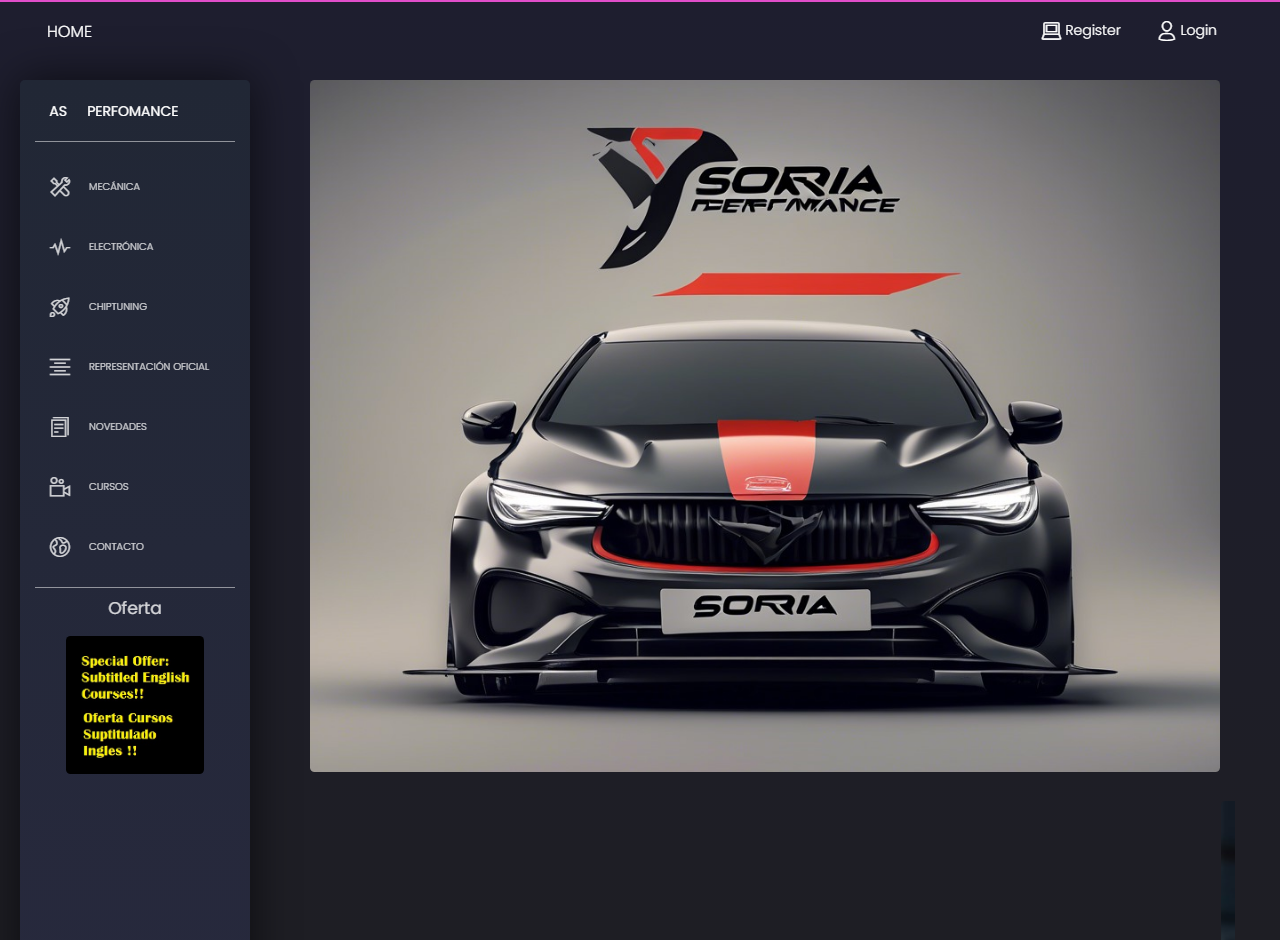Open the REPRESENTACIÓN OFICIAL section
1280x940 pixels.
pos(149,367)
